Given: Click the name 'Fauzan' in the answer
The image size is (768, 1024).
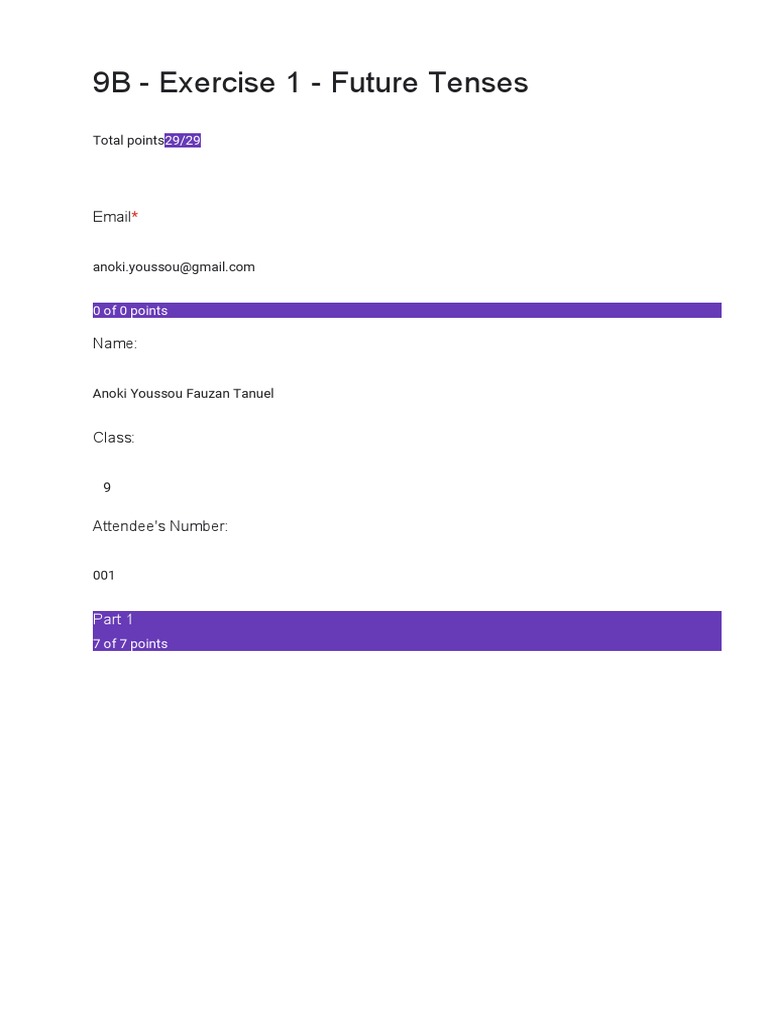Looking at the screenshot, I should [x=207, y=394].
